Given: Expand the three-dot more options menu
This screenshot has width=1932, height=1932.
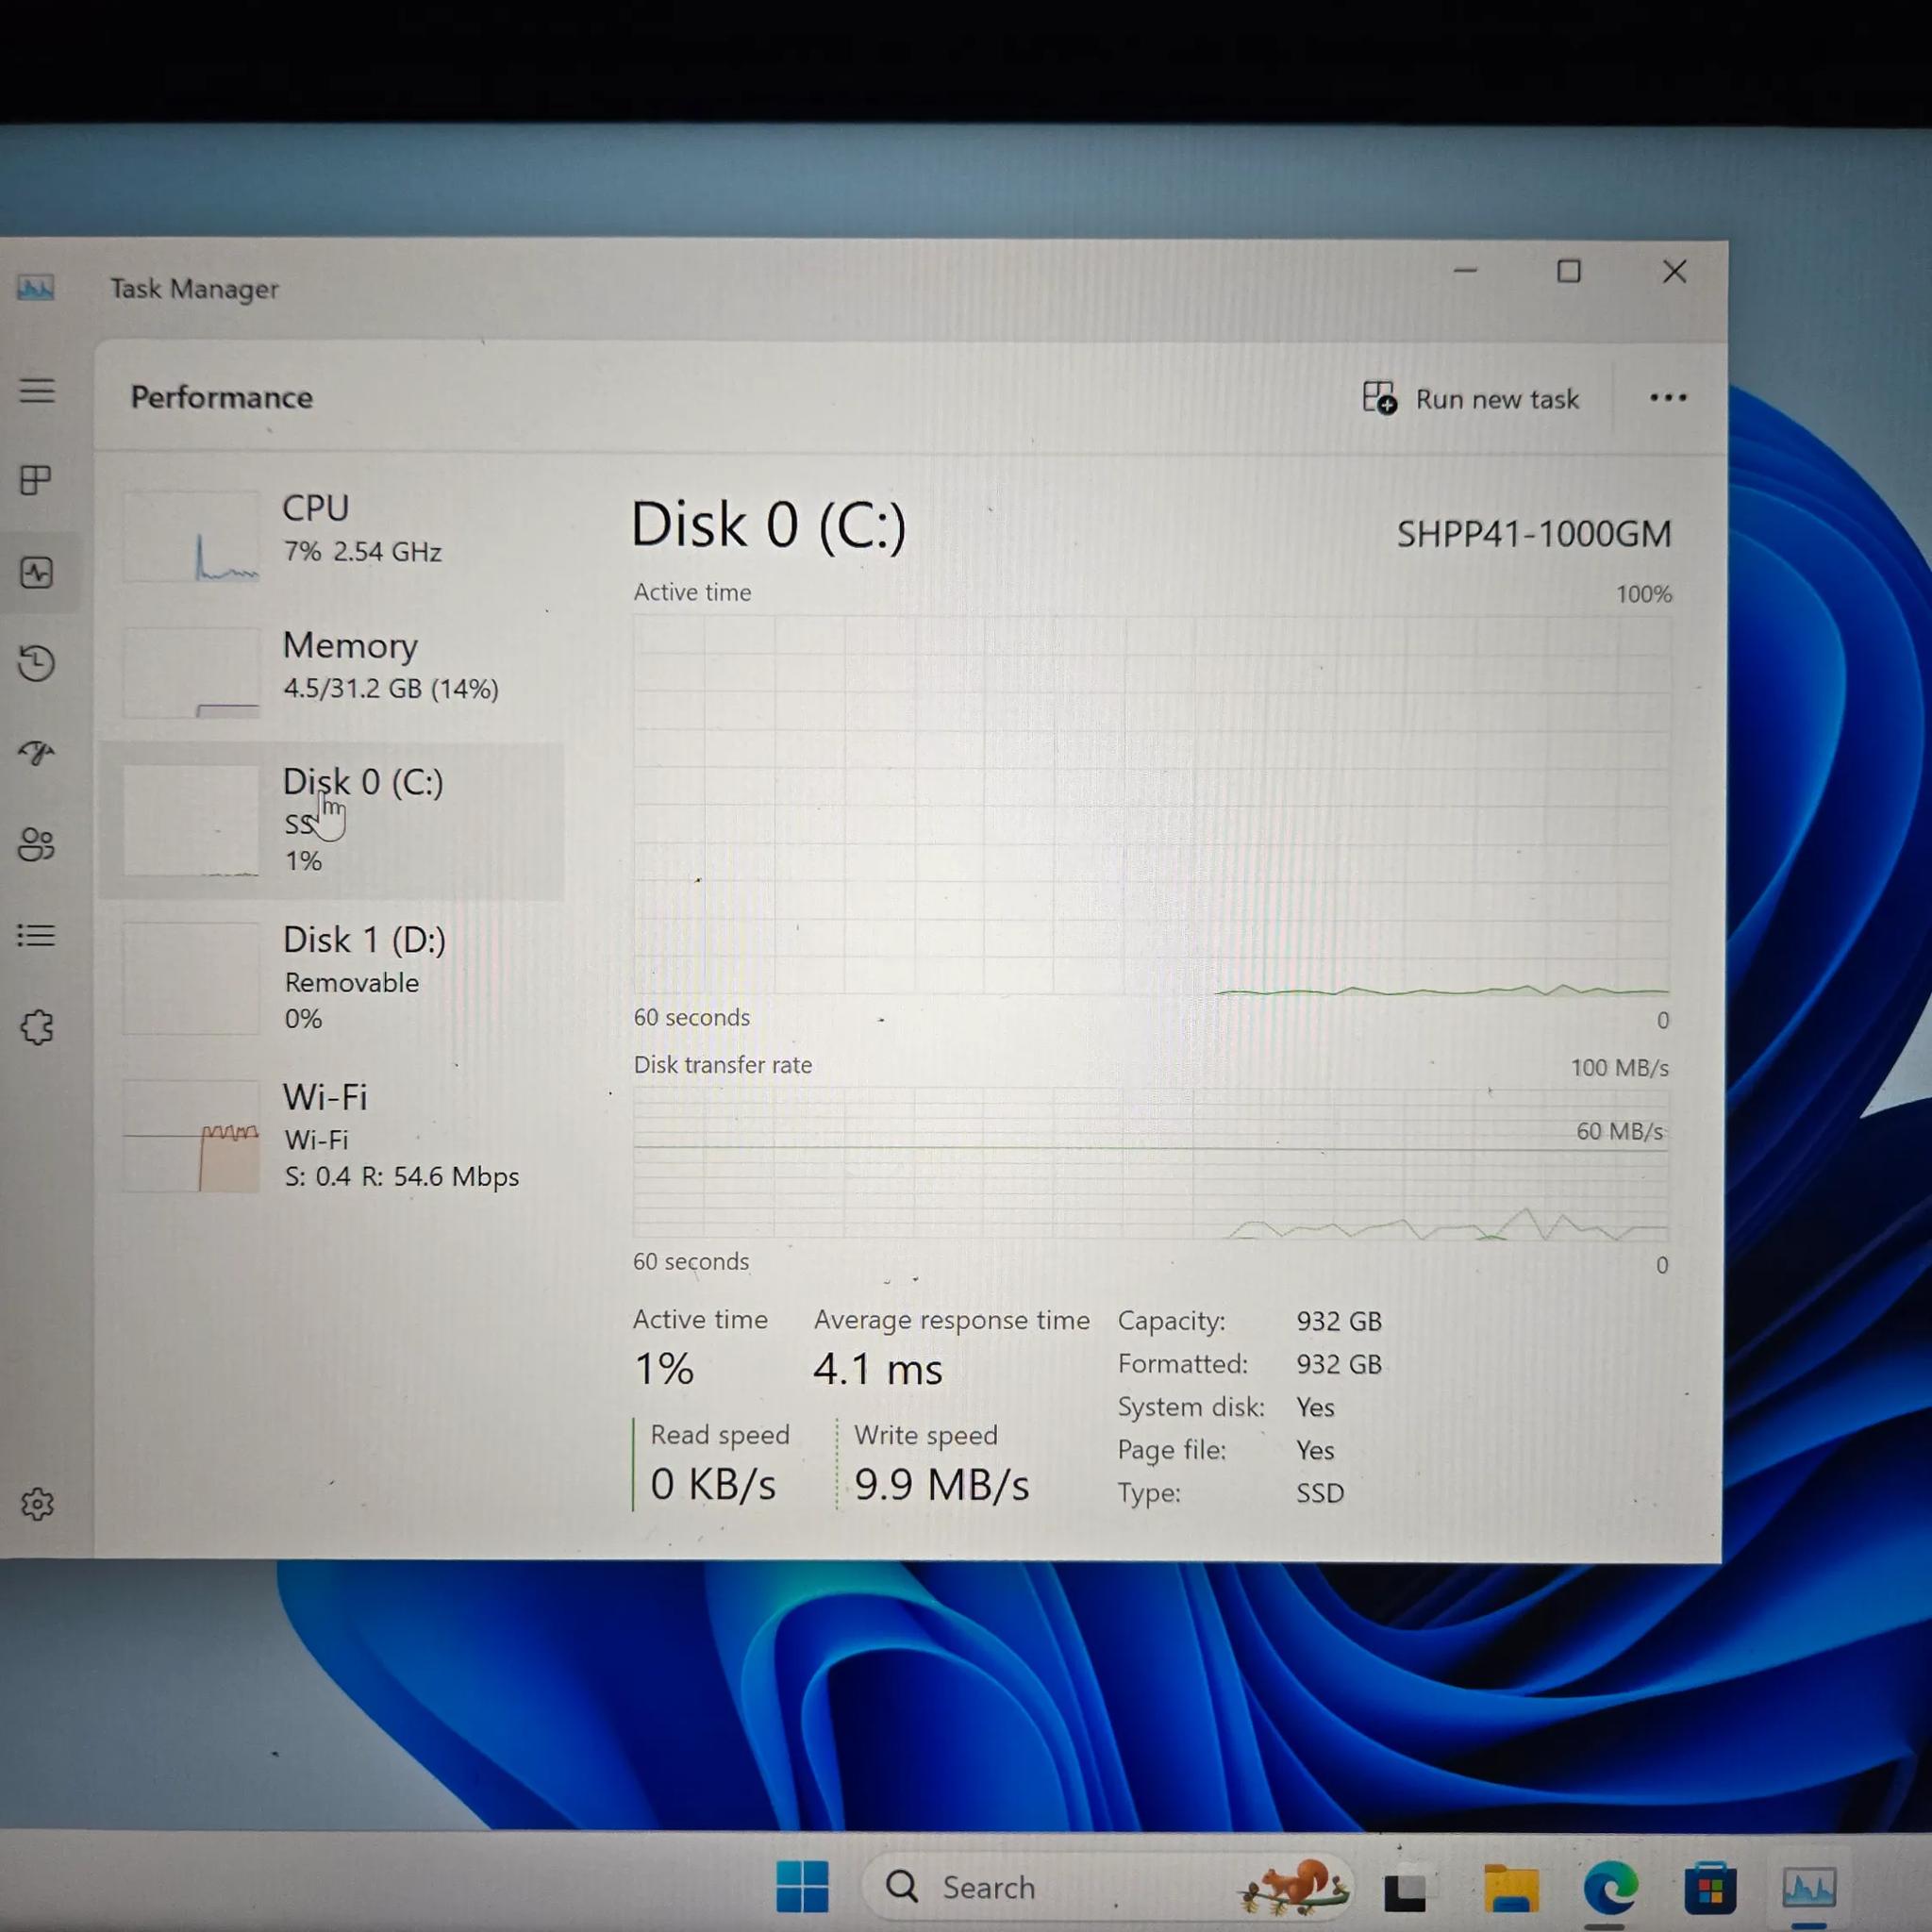Looking at the screenshot, I should coord(1667,398).
